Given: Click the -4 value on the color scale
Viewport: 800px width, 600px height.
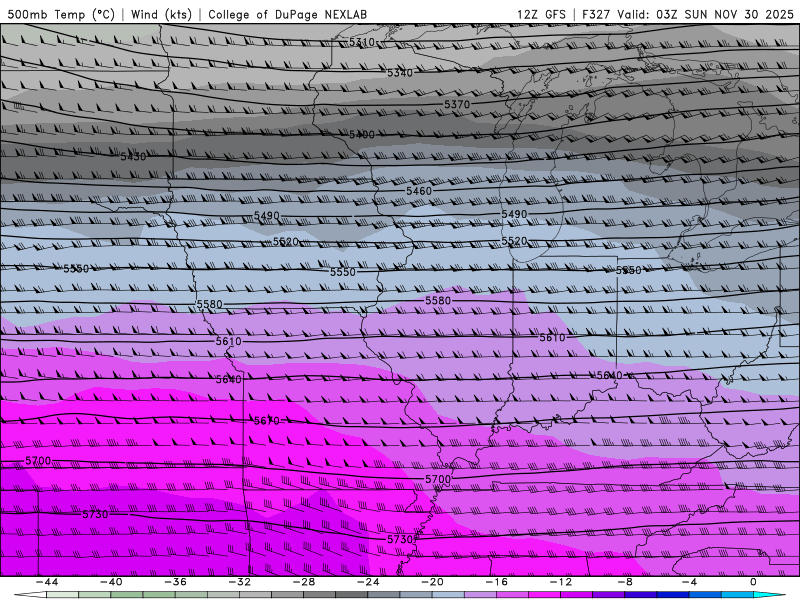Looking at the screenshot, I should tap(689, 582).
